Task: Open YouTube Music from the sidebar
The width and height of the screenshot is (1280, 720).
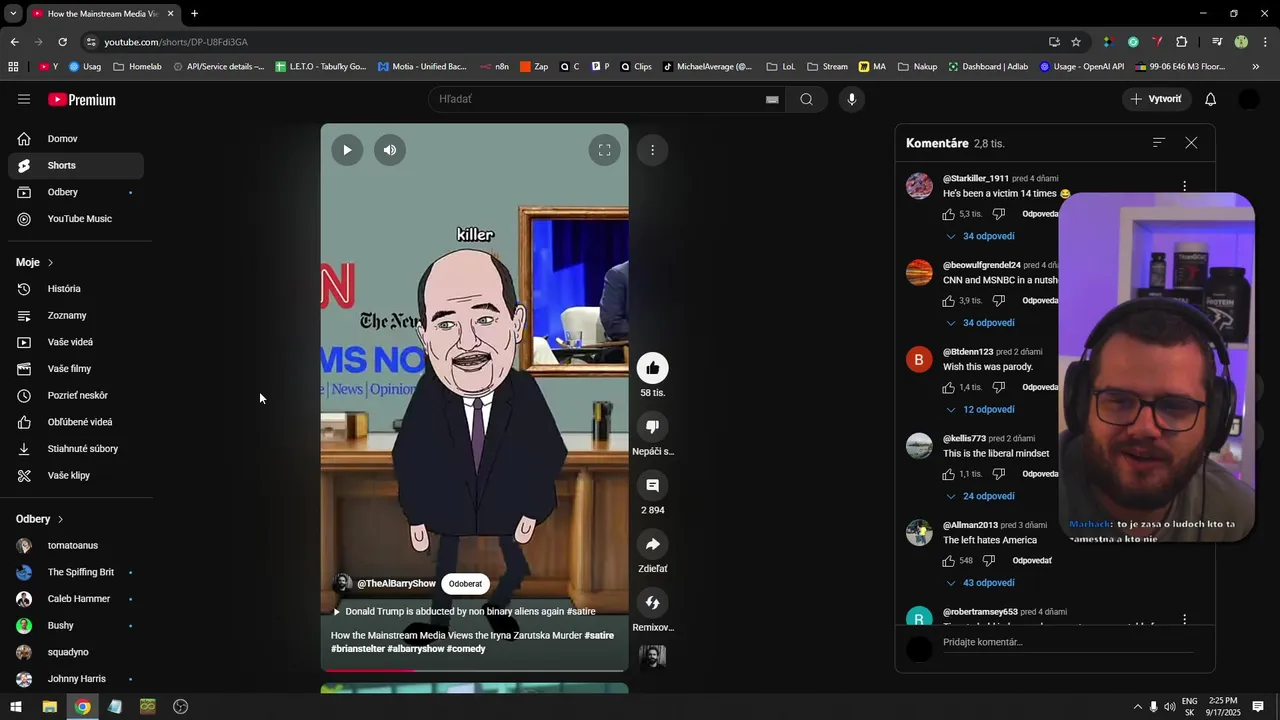Action: point(76,219)
